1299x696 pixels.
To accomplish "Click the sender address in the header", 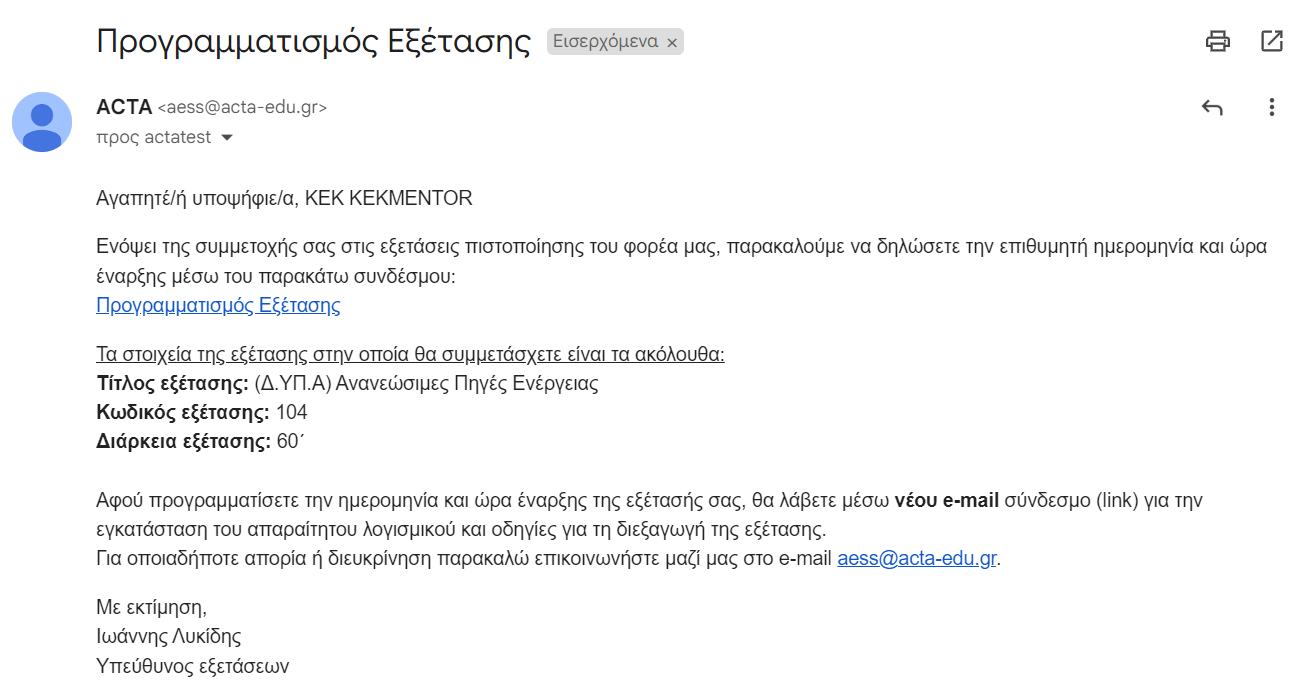I will pos(242,107).
